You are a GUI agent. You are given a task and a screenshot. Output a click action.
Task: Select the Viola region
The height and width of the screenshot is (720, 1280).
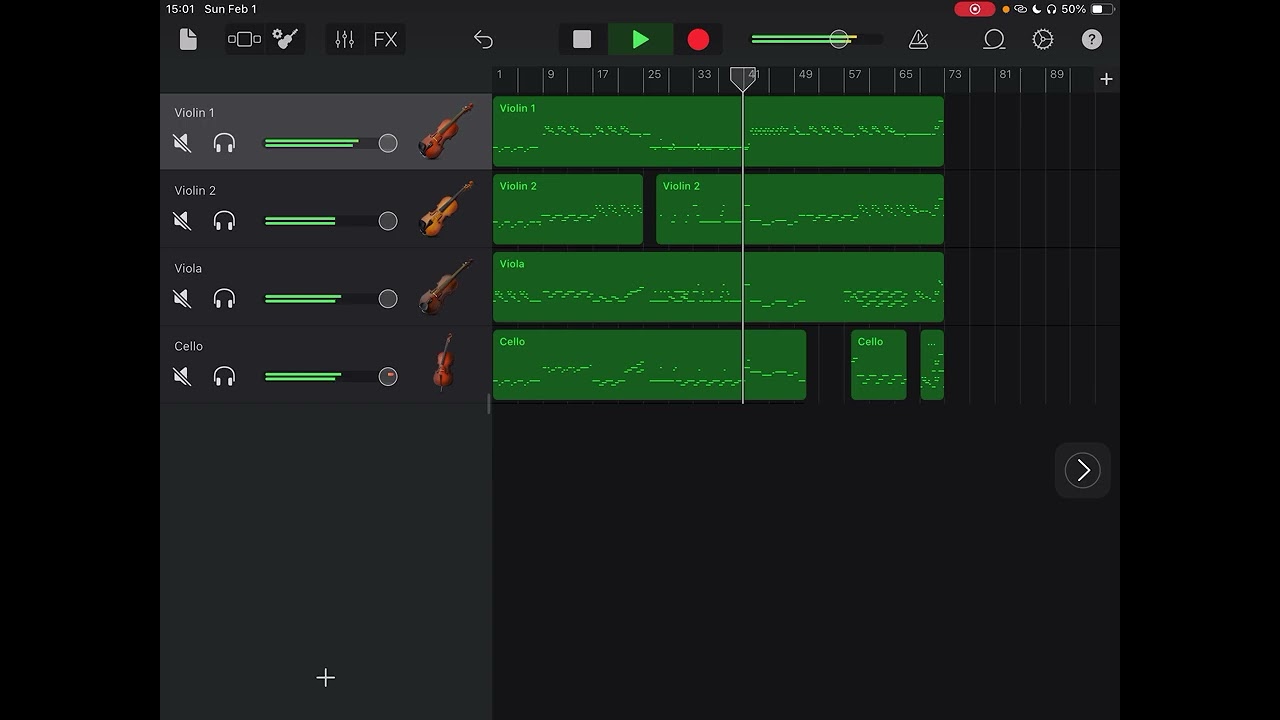(x=718, y=287)
